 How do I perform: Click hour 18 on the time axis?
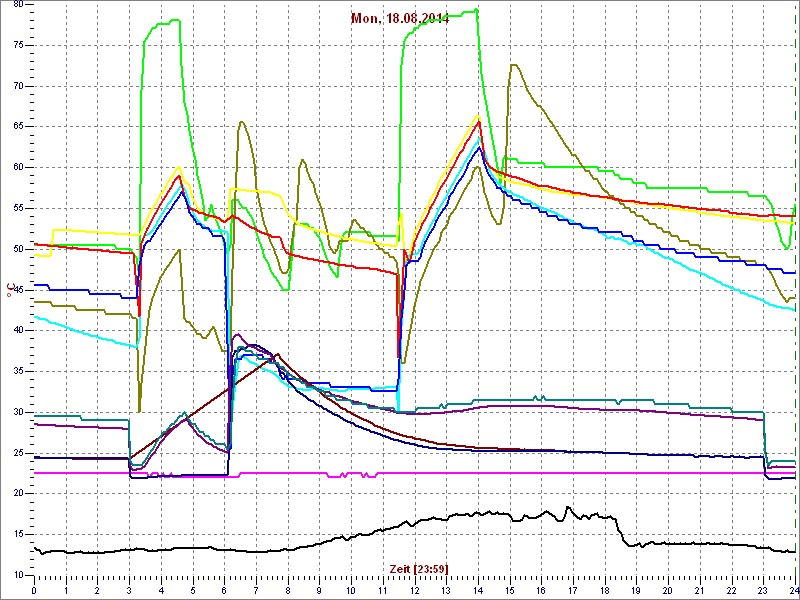point(605,590)
